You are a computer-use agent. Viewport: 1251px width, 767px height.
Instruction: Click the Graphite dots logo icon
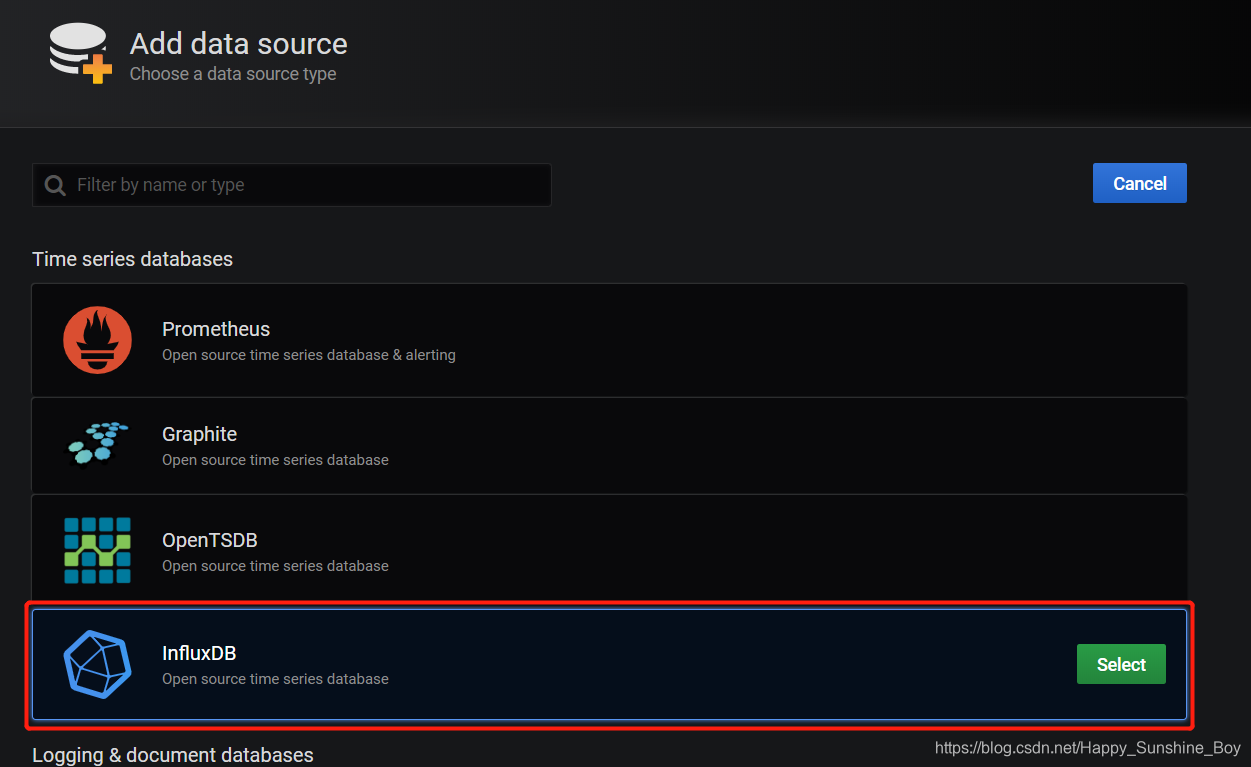coord(98,445)
